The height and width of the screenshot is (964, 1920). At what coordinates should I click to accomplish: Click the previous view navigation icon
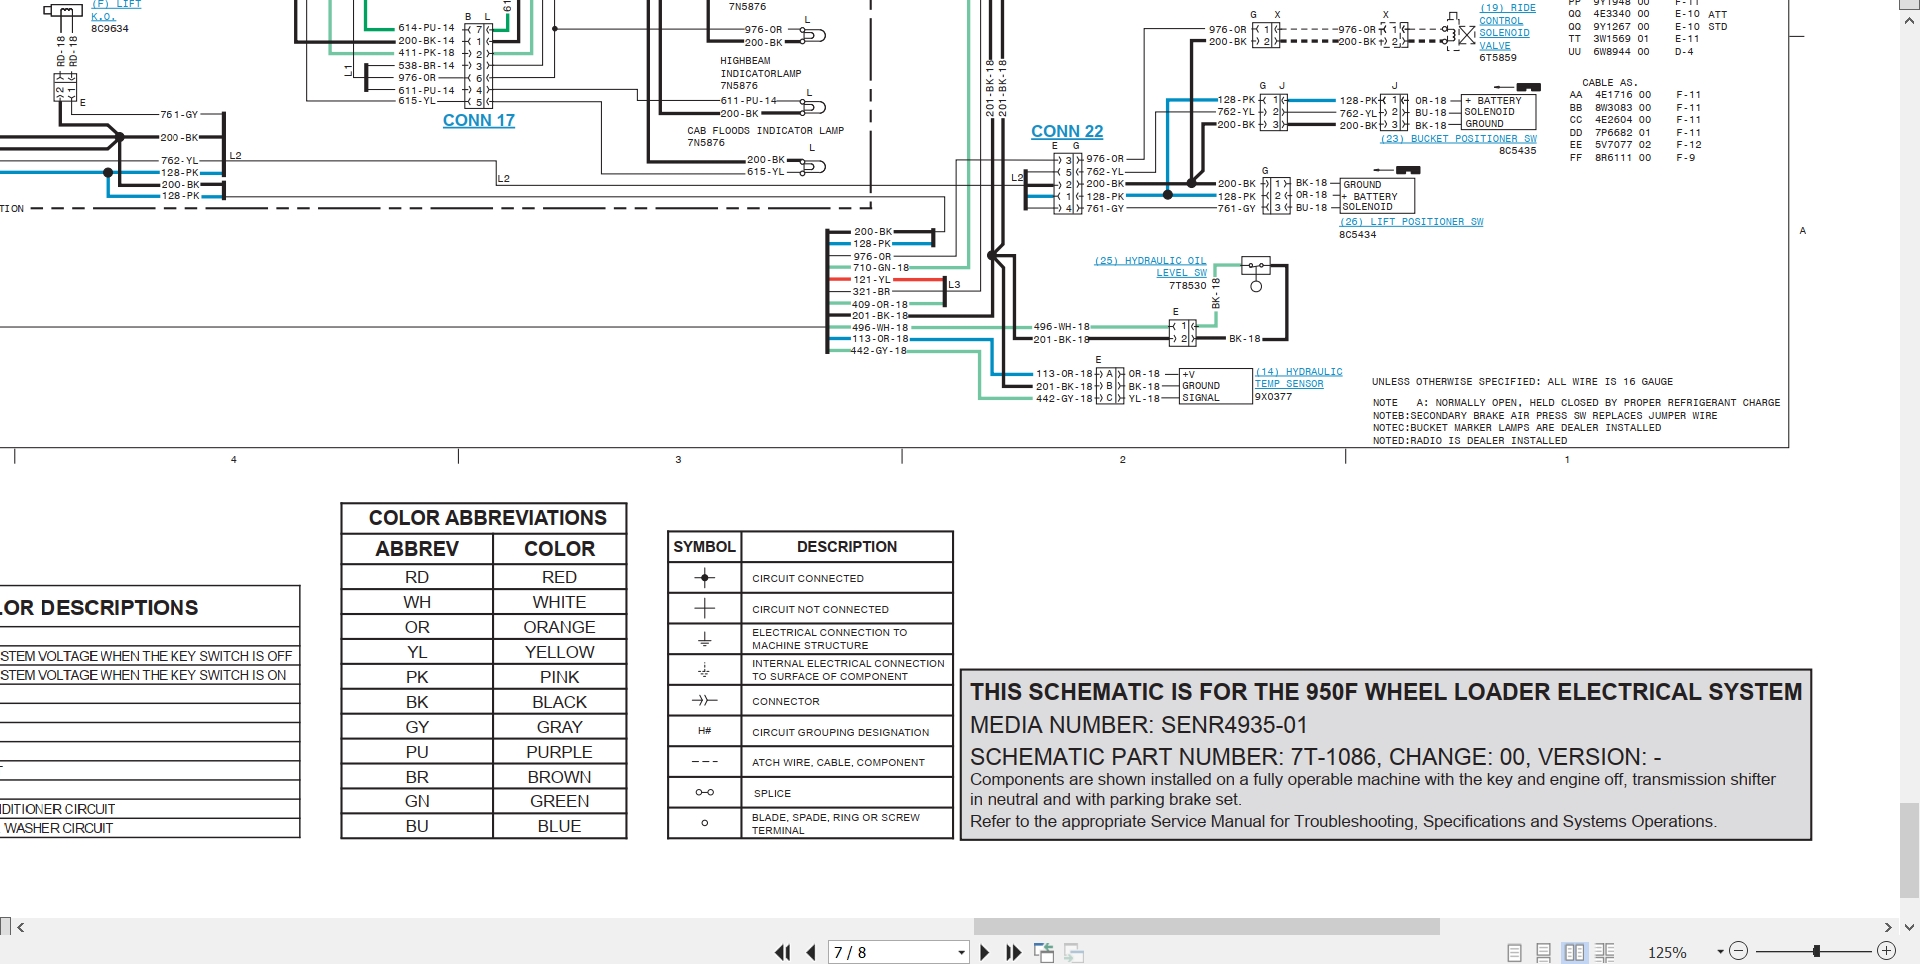point(1044,953)
